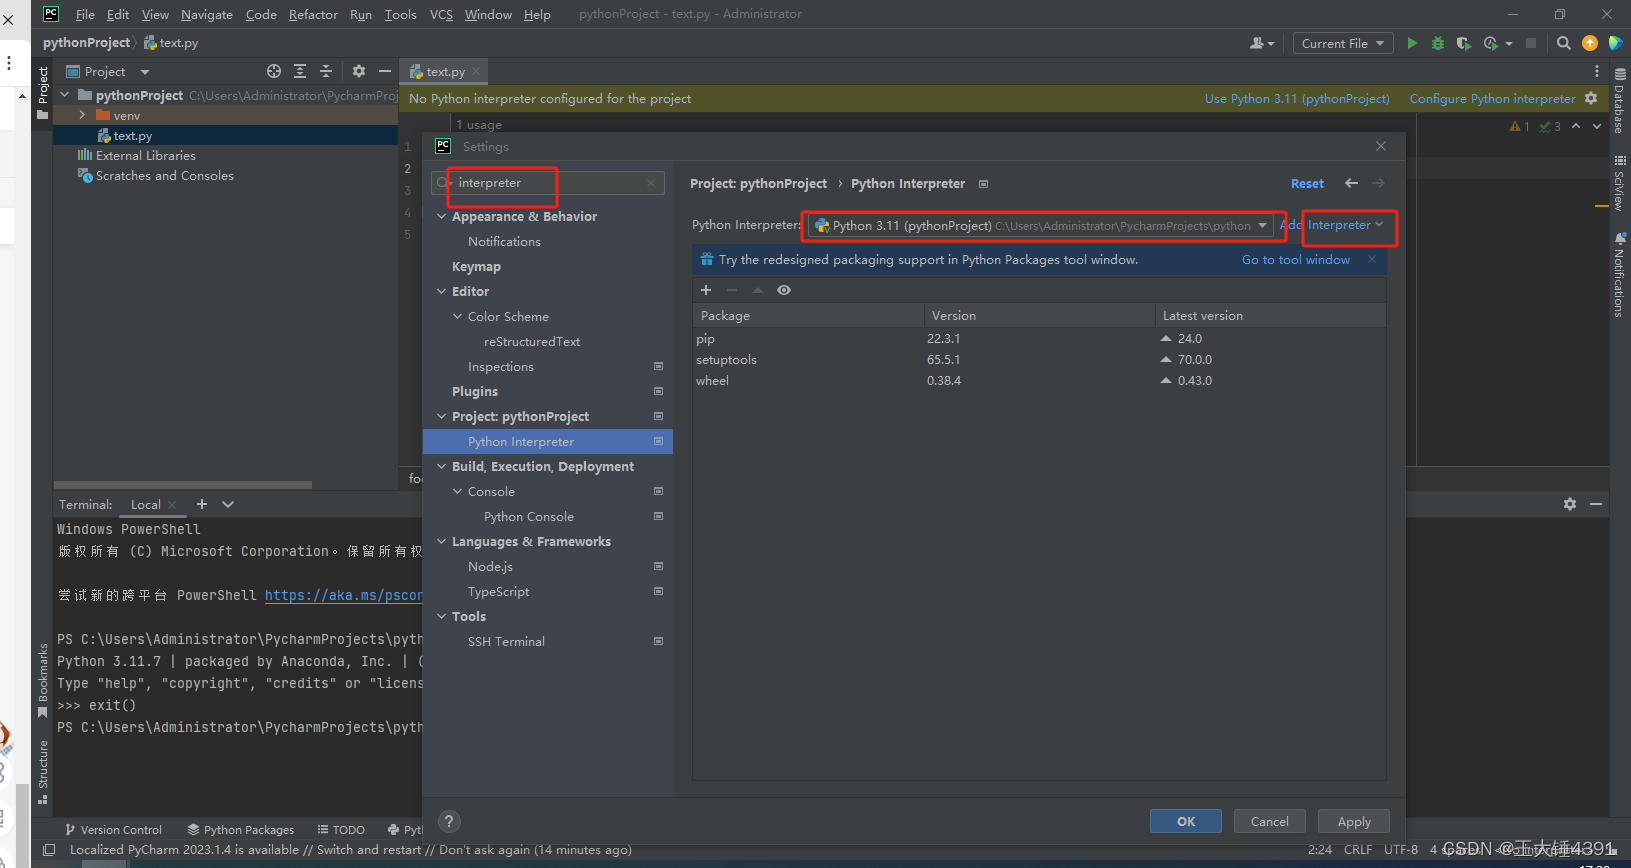
Task: Click the Project panel horizontal scrollbar
Action: pyautogui.click(x=182, y=485)
